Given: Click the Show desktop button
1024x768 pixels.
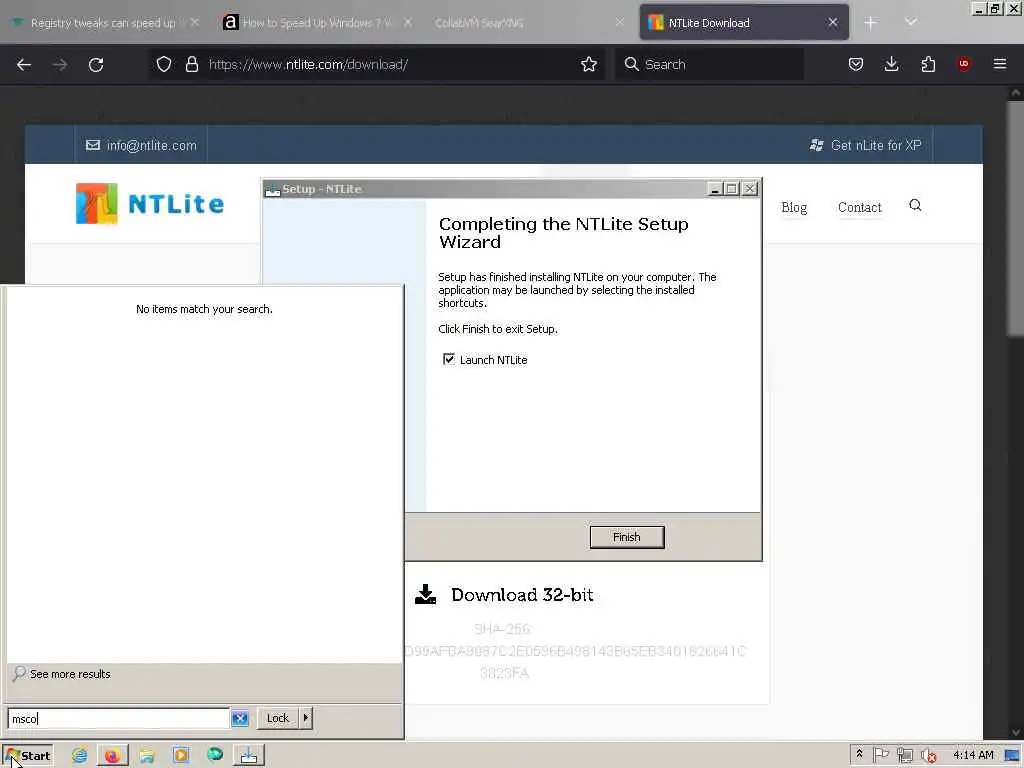Looking at the screenshot, I should (x=1013, y=756).
